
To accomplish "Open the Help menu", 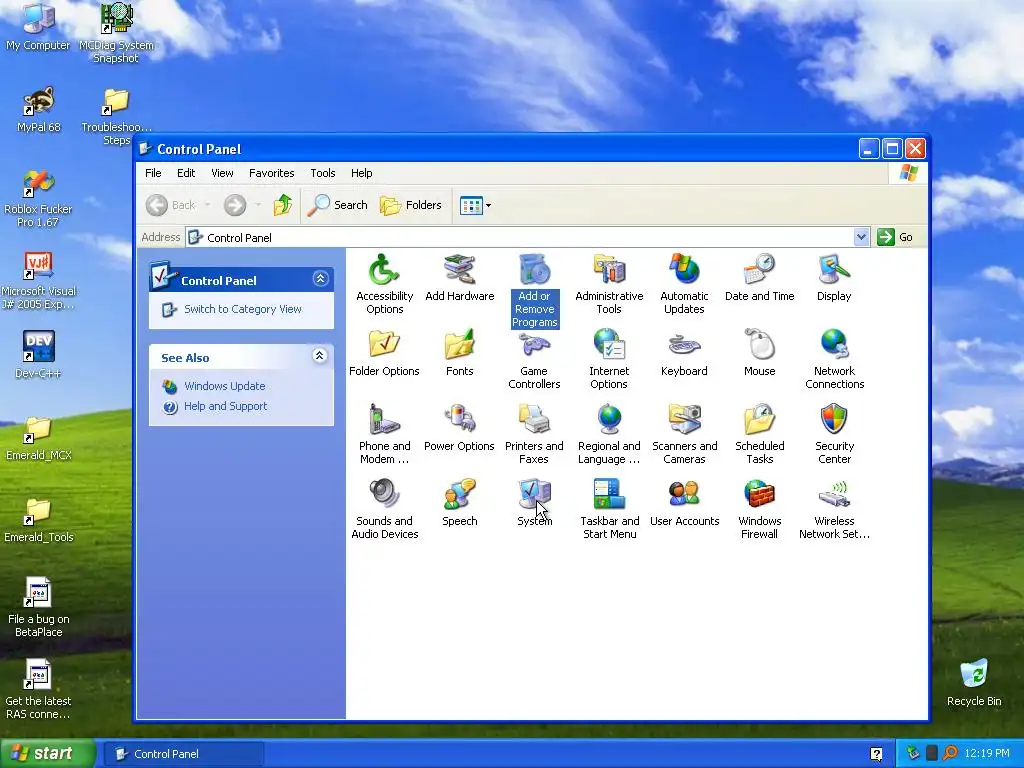I will coord(361,173).
